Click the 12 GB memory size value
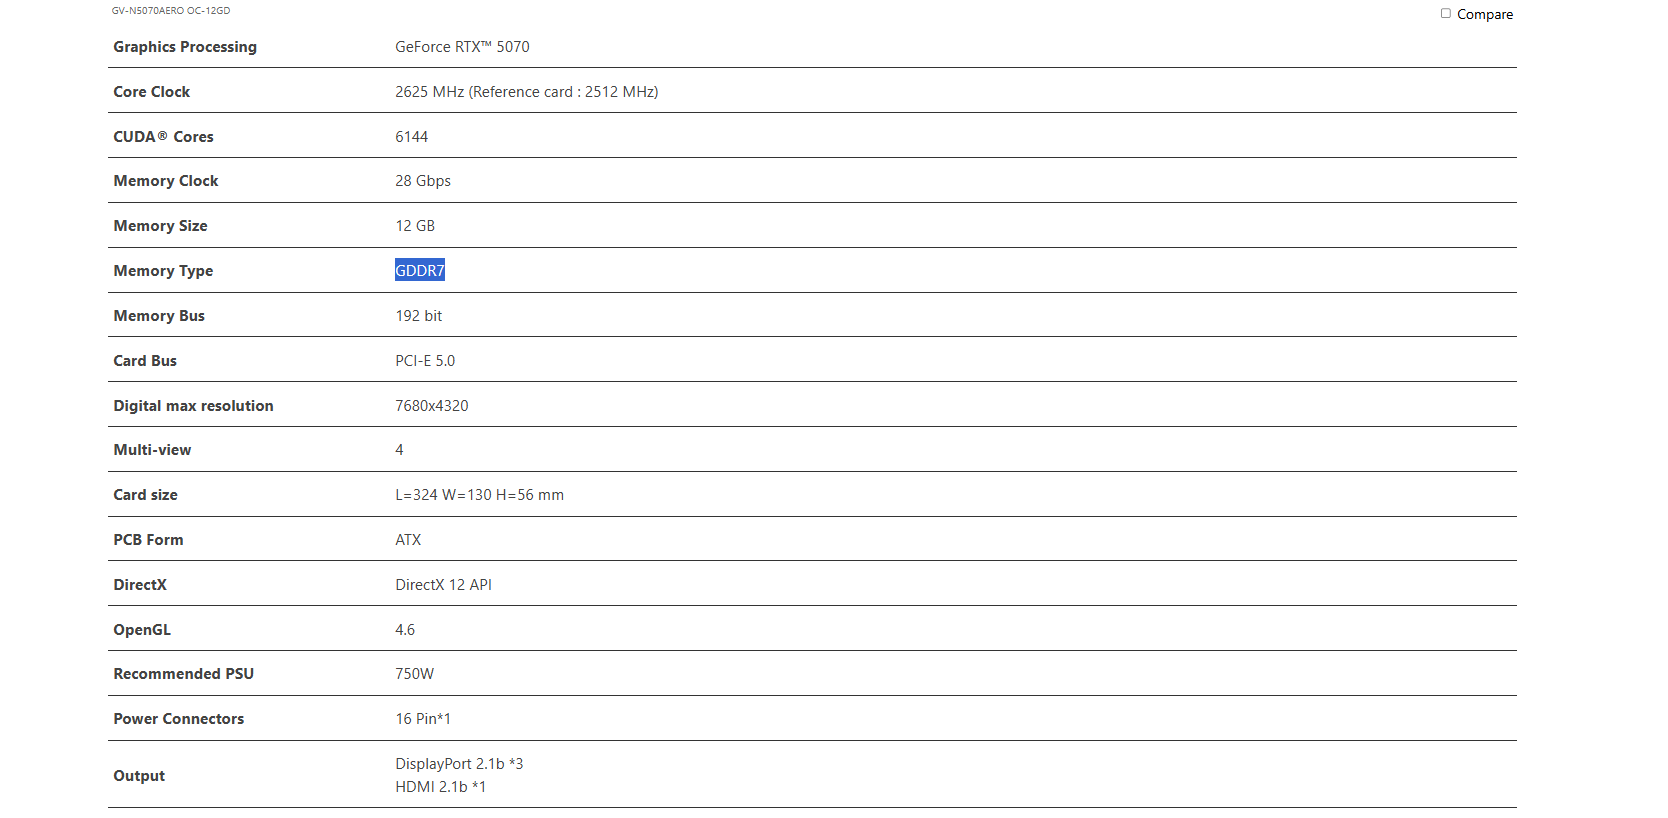The height and width of the screenshot is (818, 1668). pyautogui.click(x=415, y=226)
